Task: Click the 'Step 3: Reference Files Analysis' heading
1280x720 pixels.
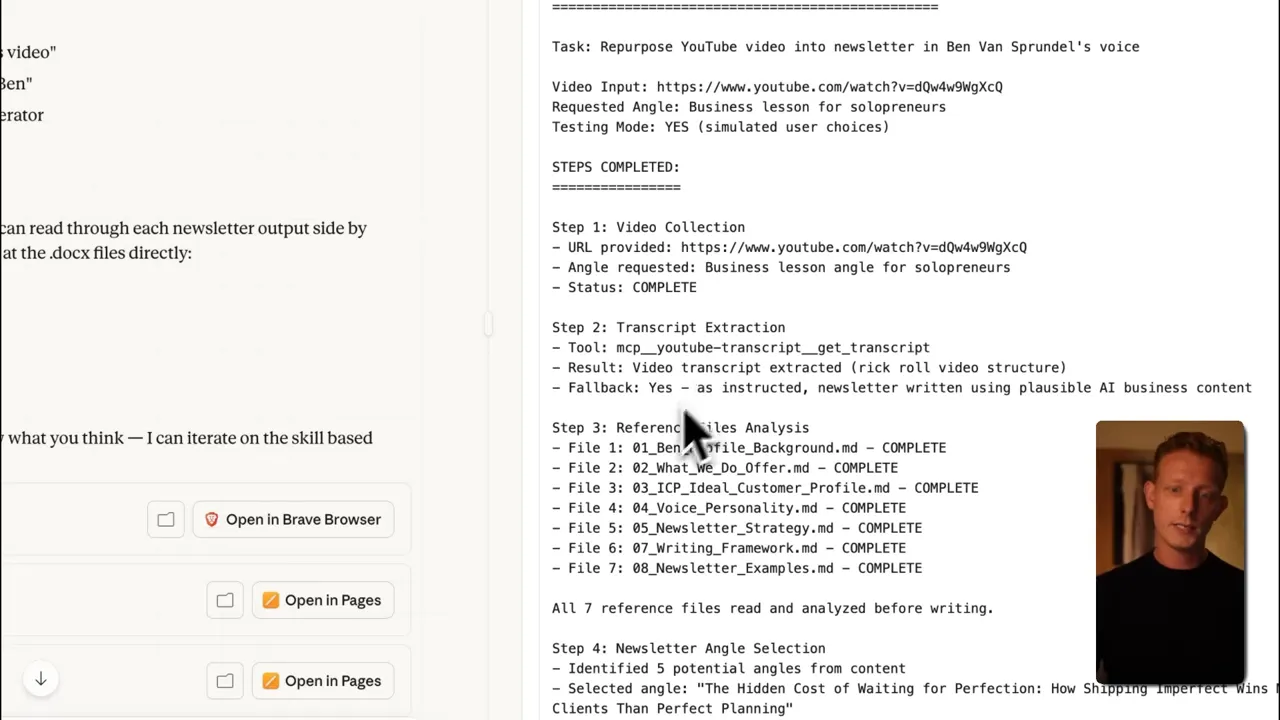Action: point(680,428)
